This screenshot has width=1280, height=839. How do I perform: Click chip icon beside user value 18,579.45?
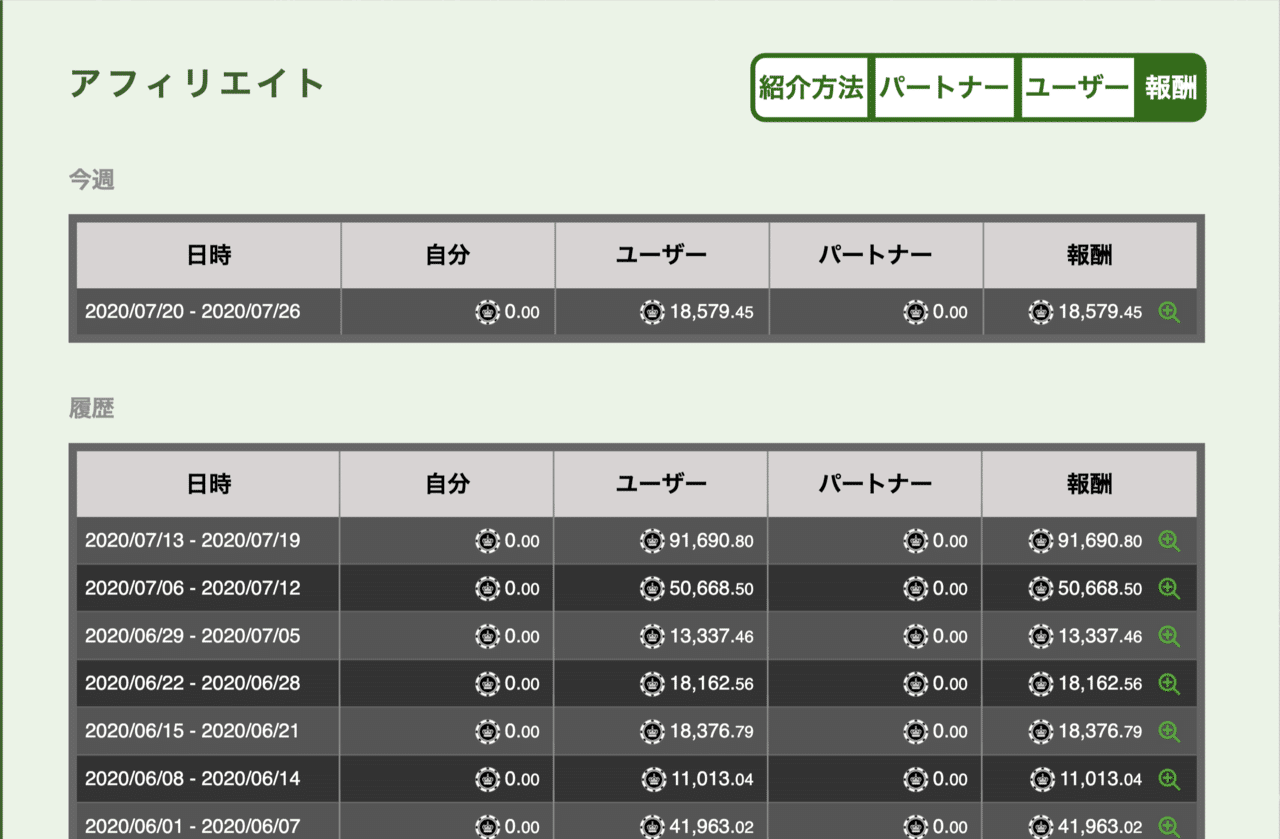(652, 312)
